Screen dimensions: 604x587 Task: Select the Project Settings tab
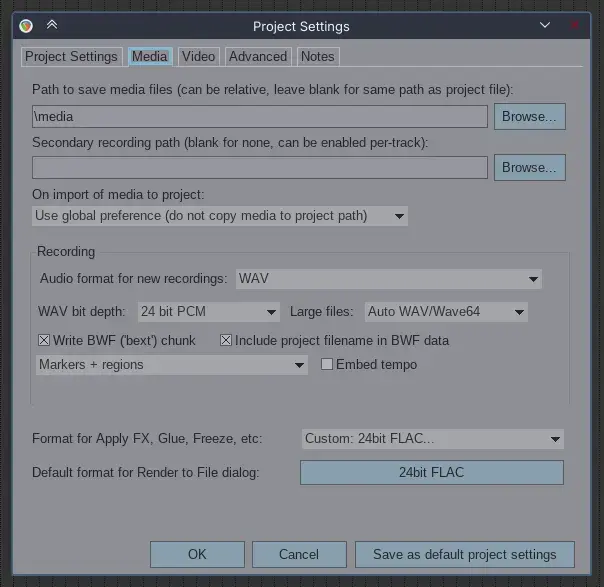pyautogui.click(x=71, y=57)
